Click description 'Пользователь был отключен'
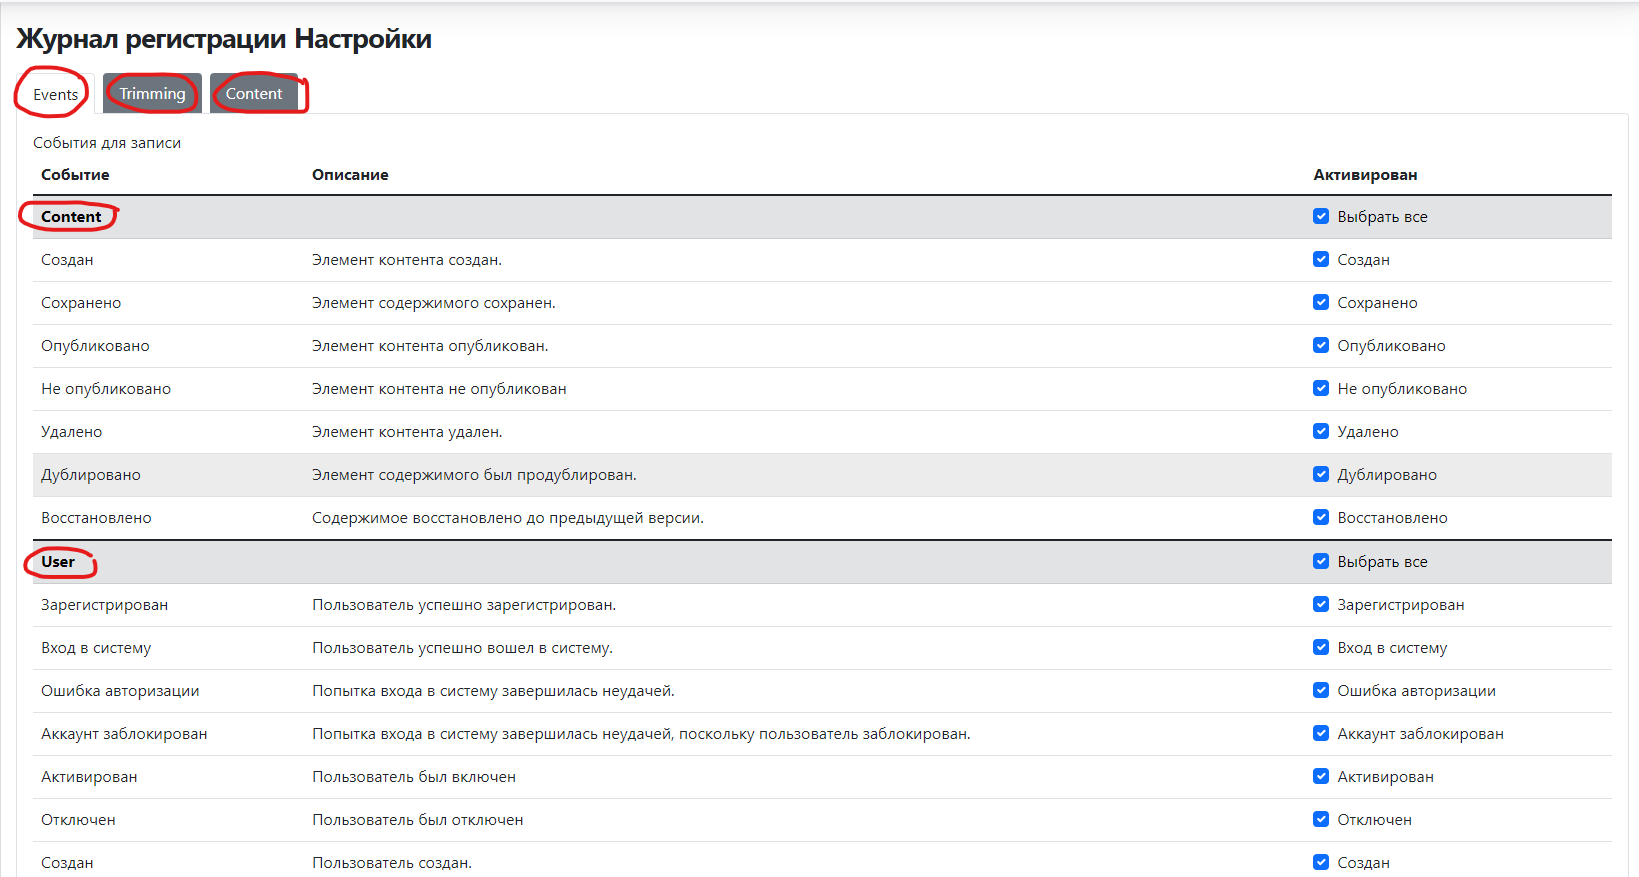Viewport: 1639px width, 877px height. click(418, 820)
